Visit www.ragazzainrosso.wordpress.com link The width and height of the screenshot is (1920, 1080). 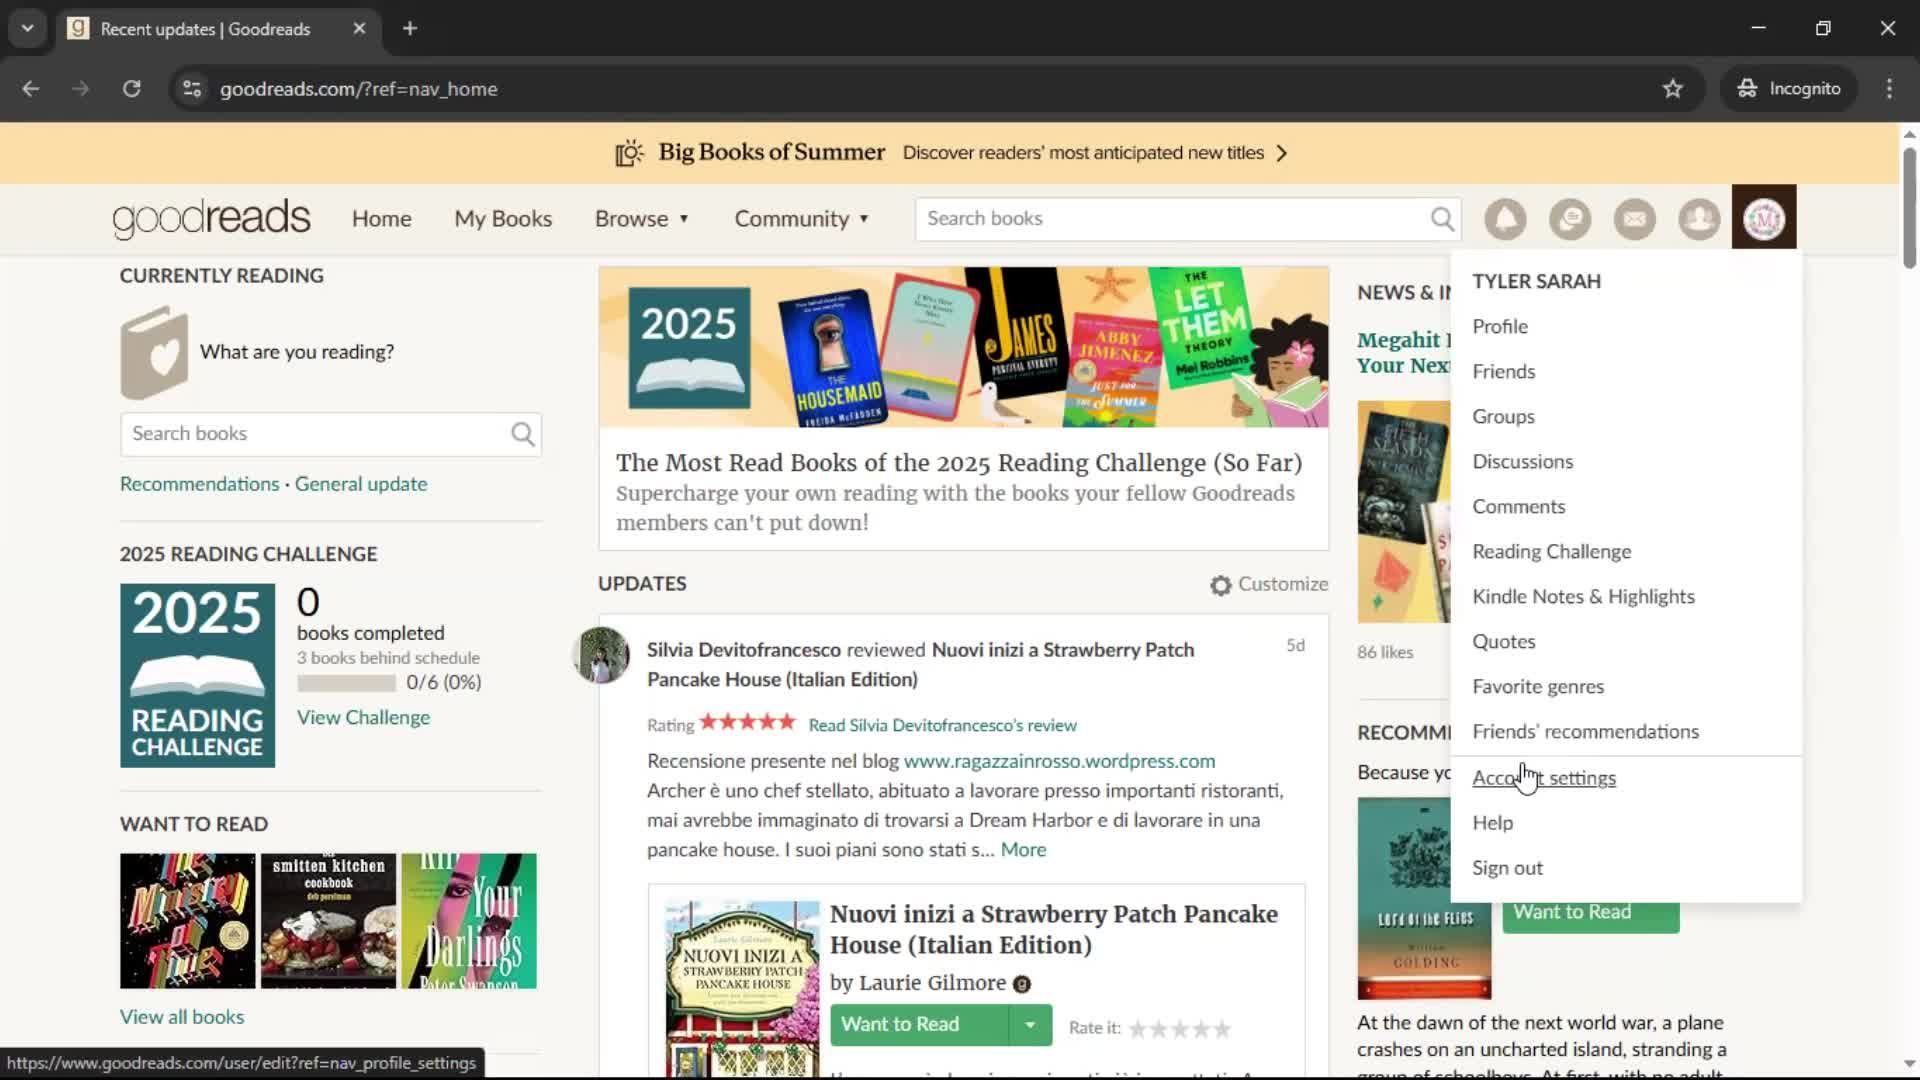point(1059,761)
